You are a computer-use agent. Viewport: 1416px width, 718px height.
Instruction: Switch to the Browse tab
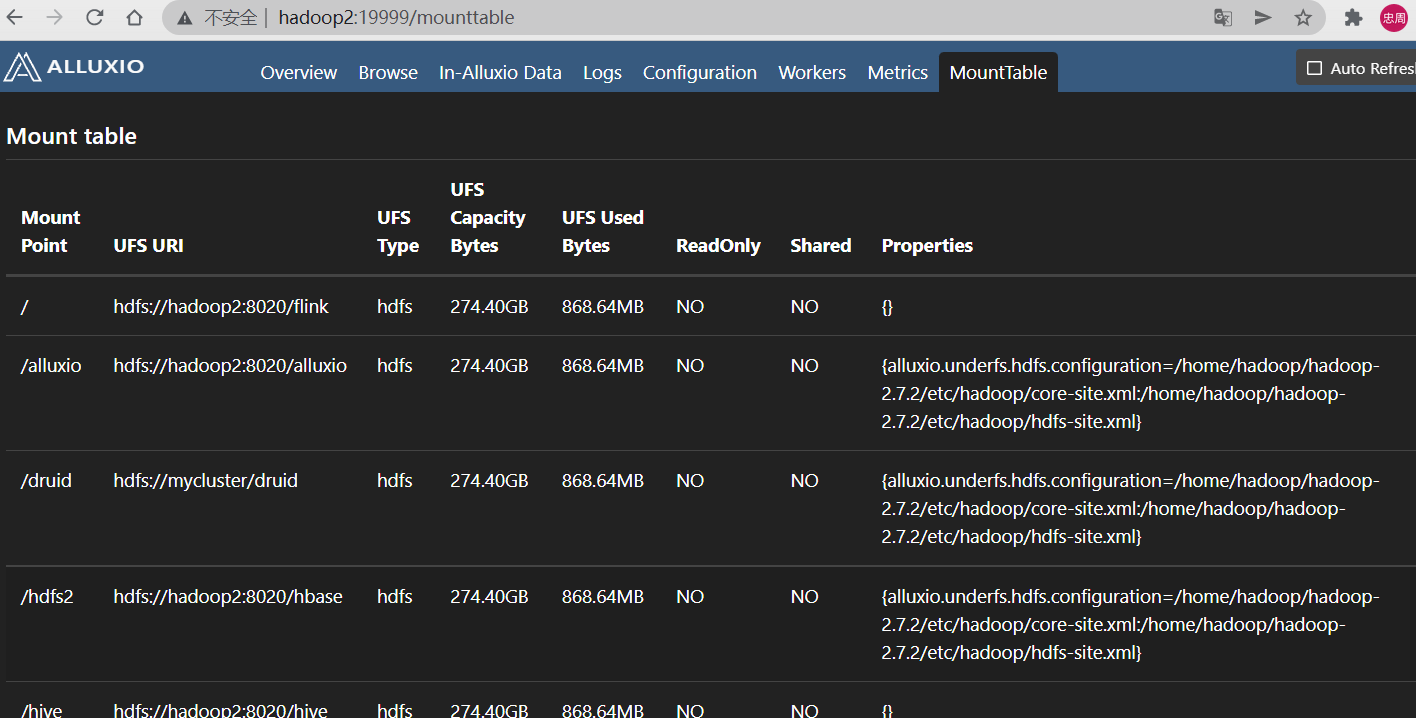point(388,72)
